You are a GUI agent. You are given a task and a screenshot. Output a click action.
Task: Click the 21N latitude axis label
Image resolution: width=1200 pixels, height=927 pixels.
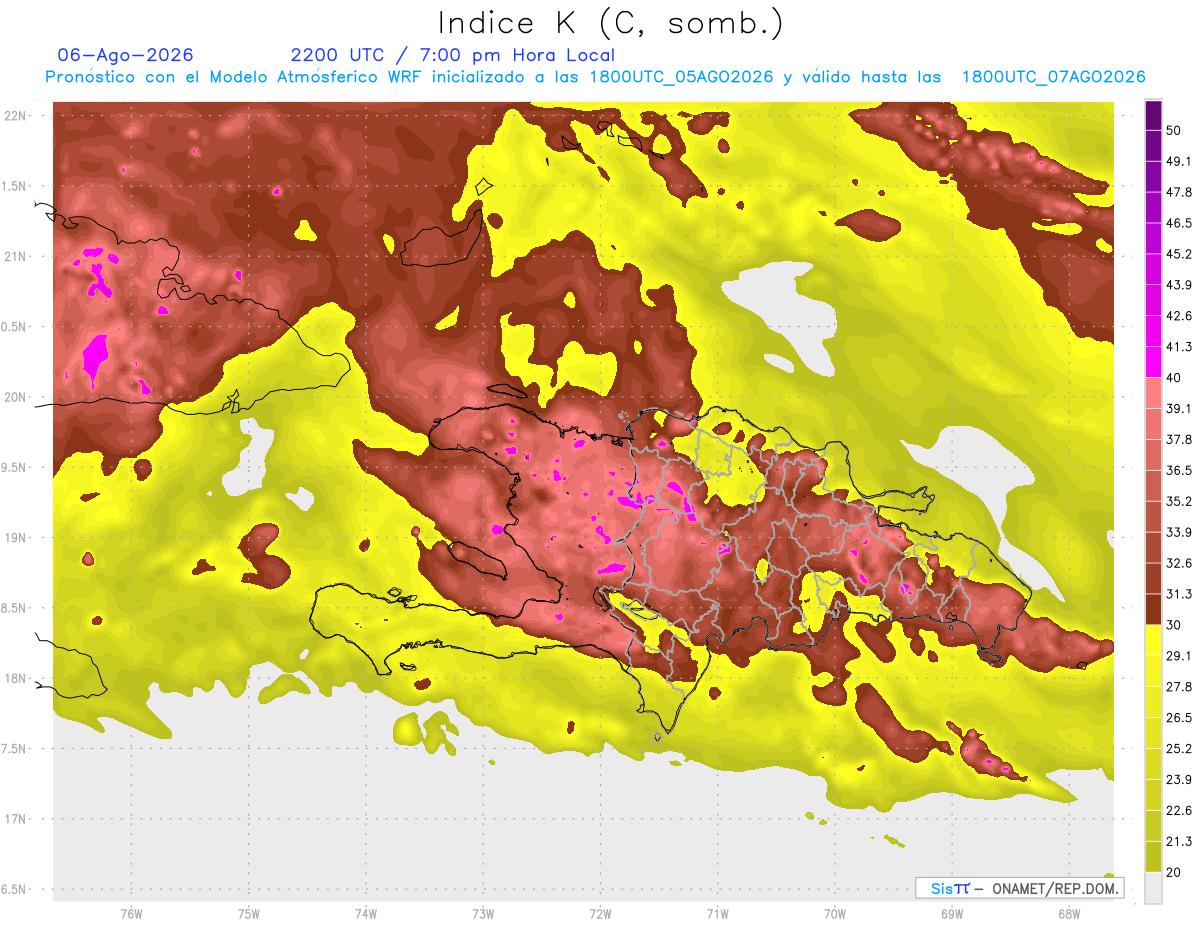coord(17,256)
